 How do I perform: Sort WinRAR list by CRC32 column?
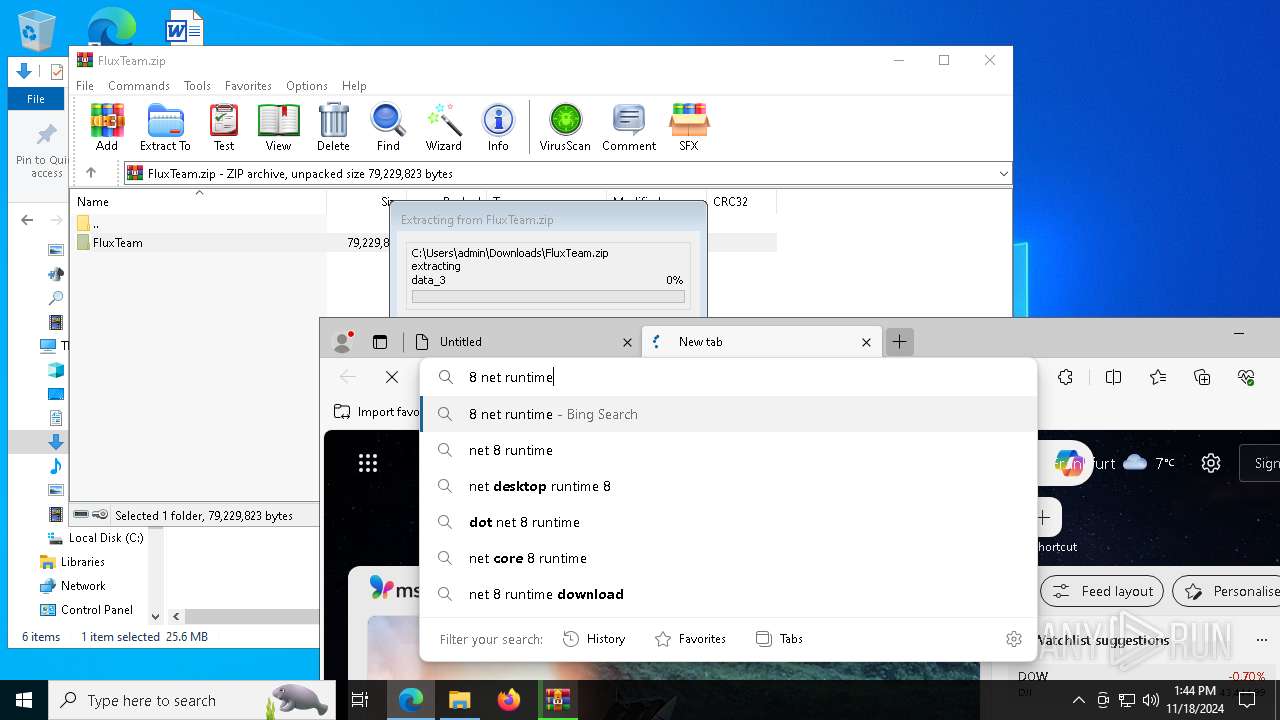[730, 201]
